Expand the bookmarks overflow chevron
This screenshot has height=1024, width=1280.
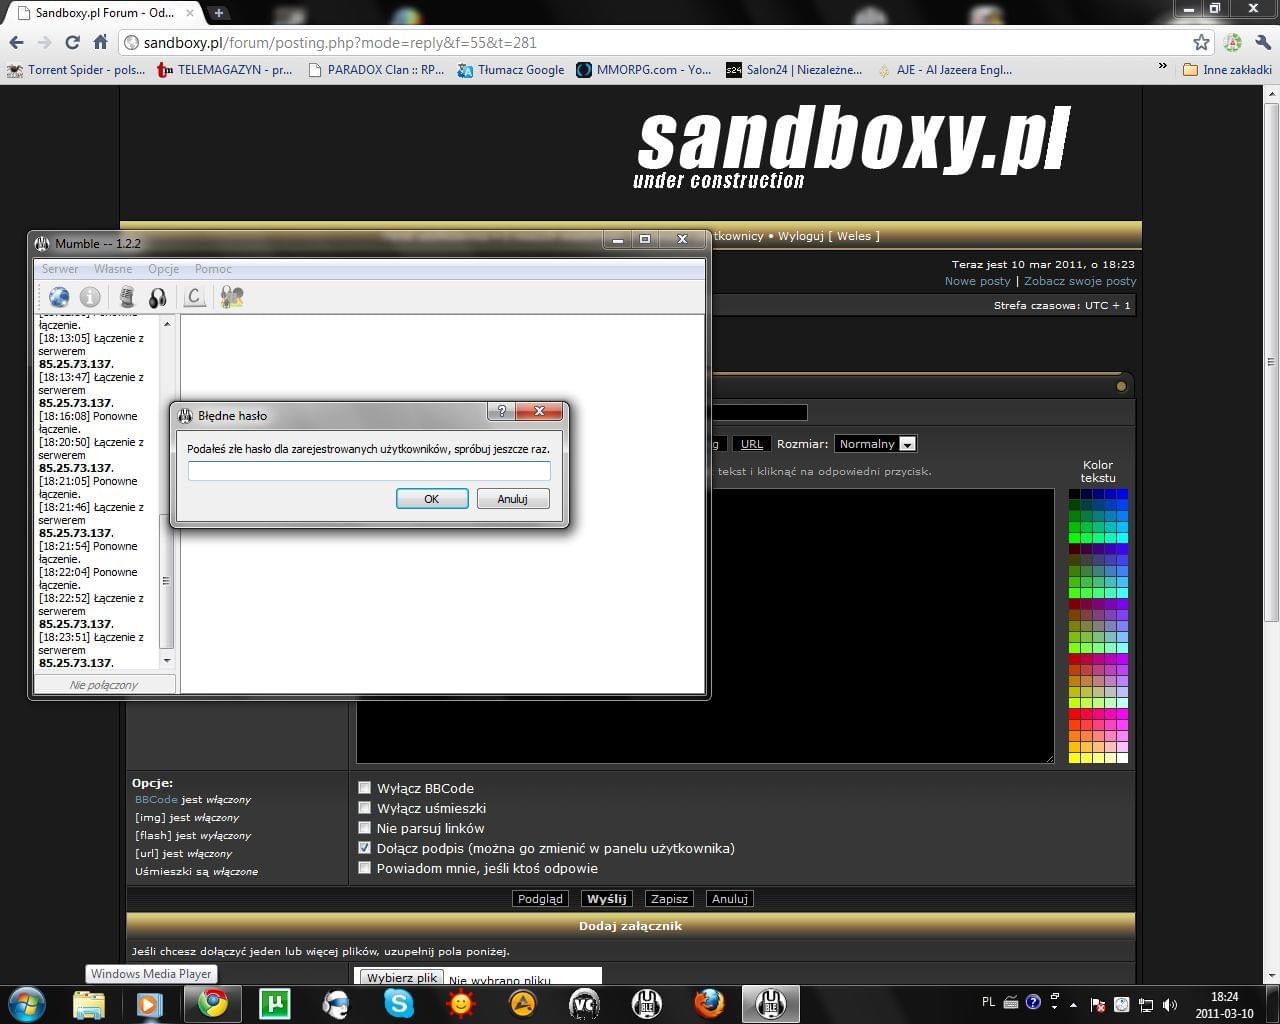(x=1162, y=67)
